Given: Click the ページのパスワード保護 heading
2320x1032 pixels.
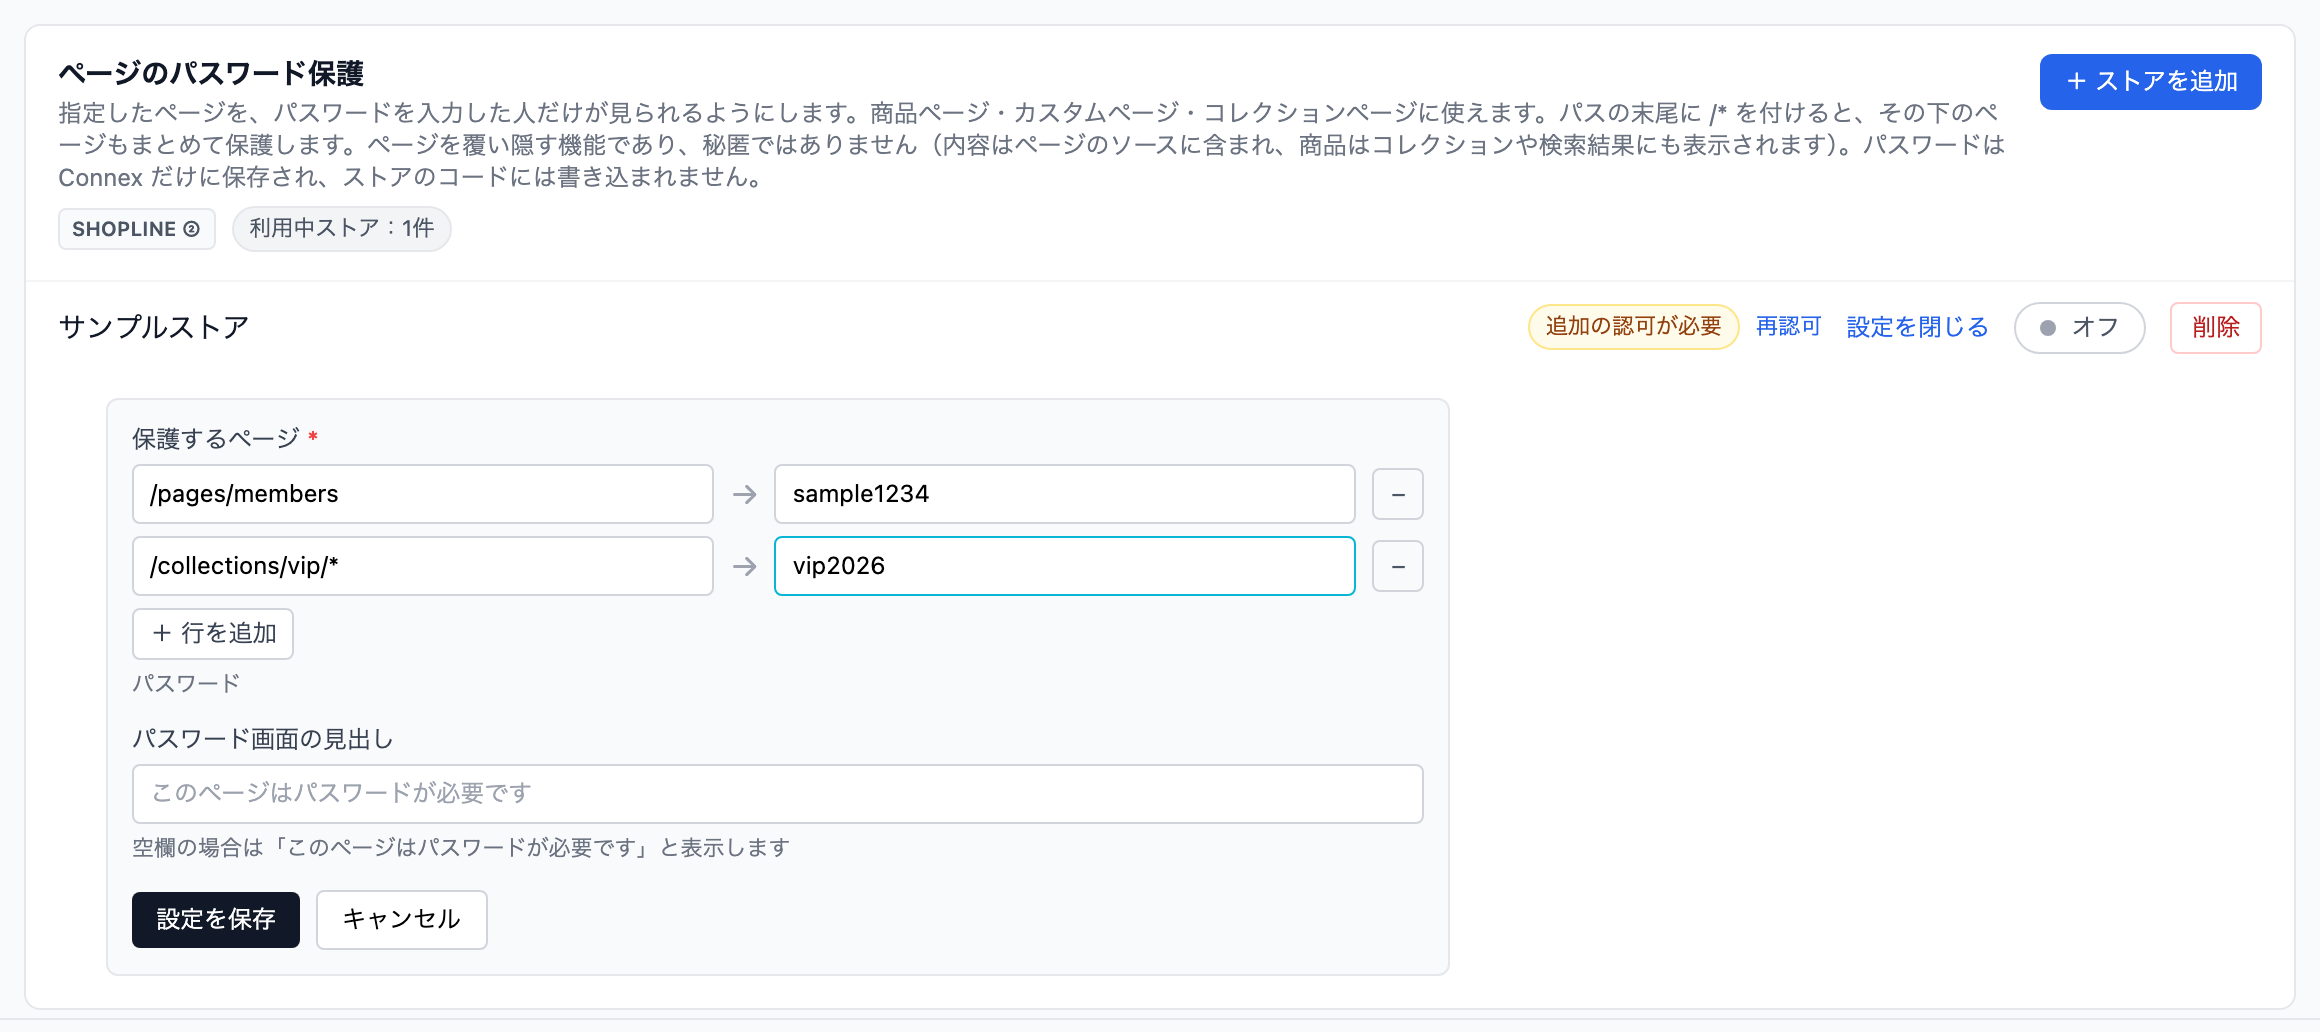Looking at the screenshot, I should click(x=211, y=73).
